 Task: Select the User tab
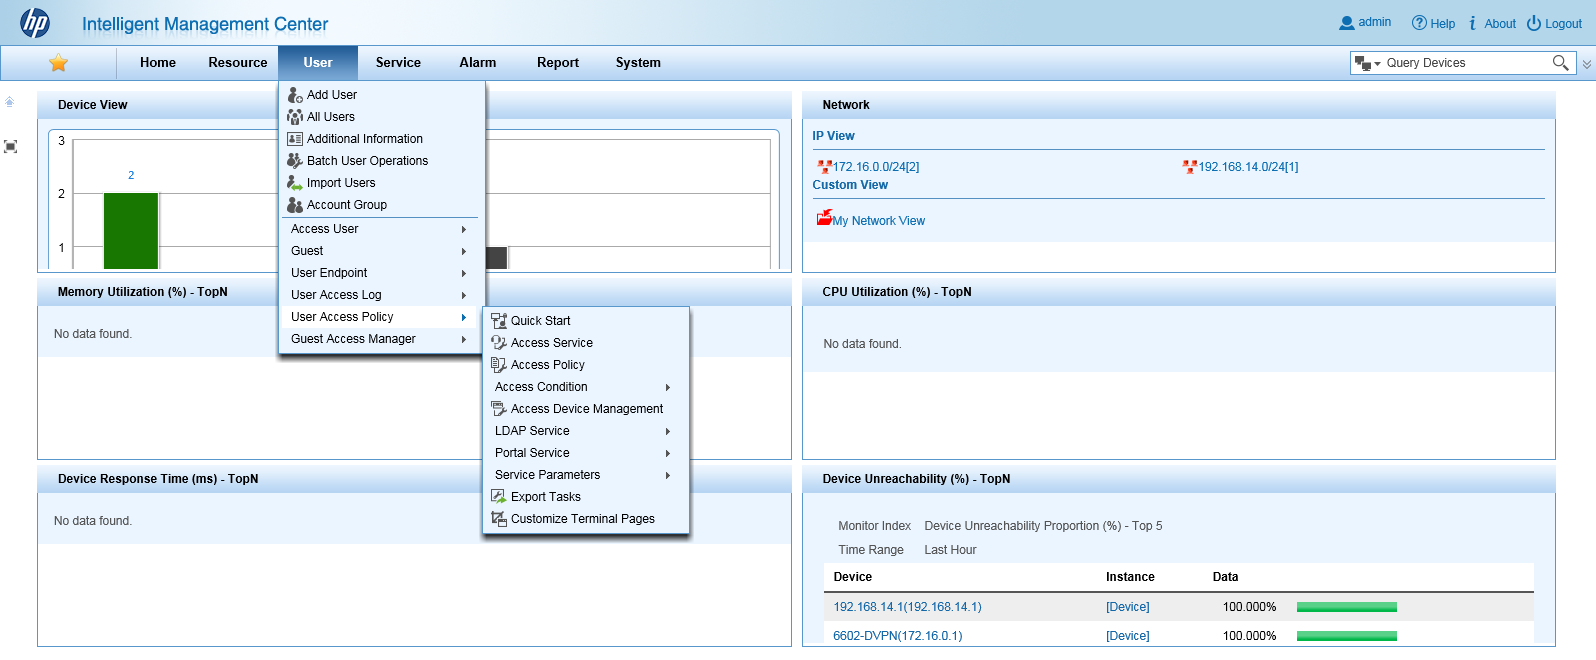[318, 63]
